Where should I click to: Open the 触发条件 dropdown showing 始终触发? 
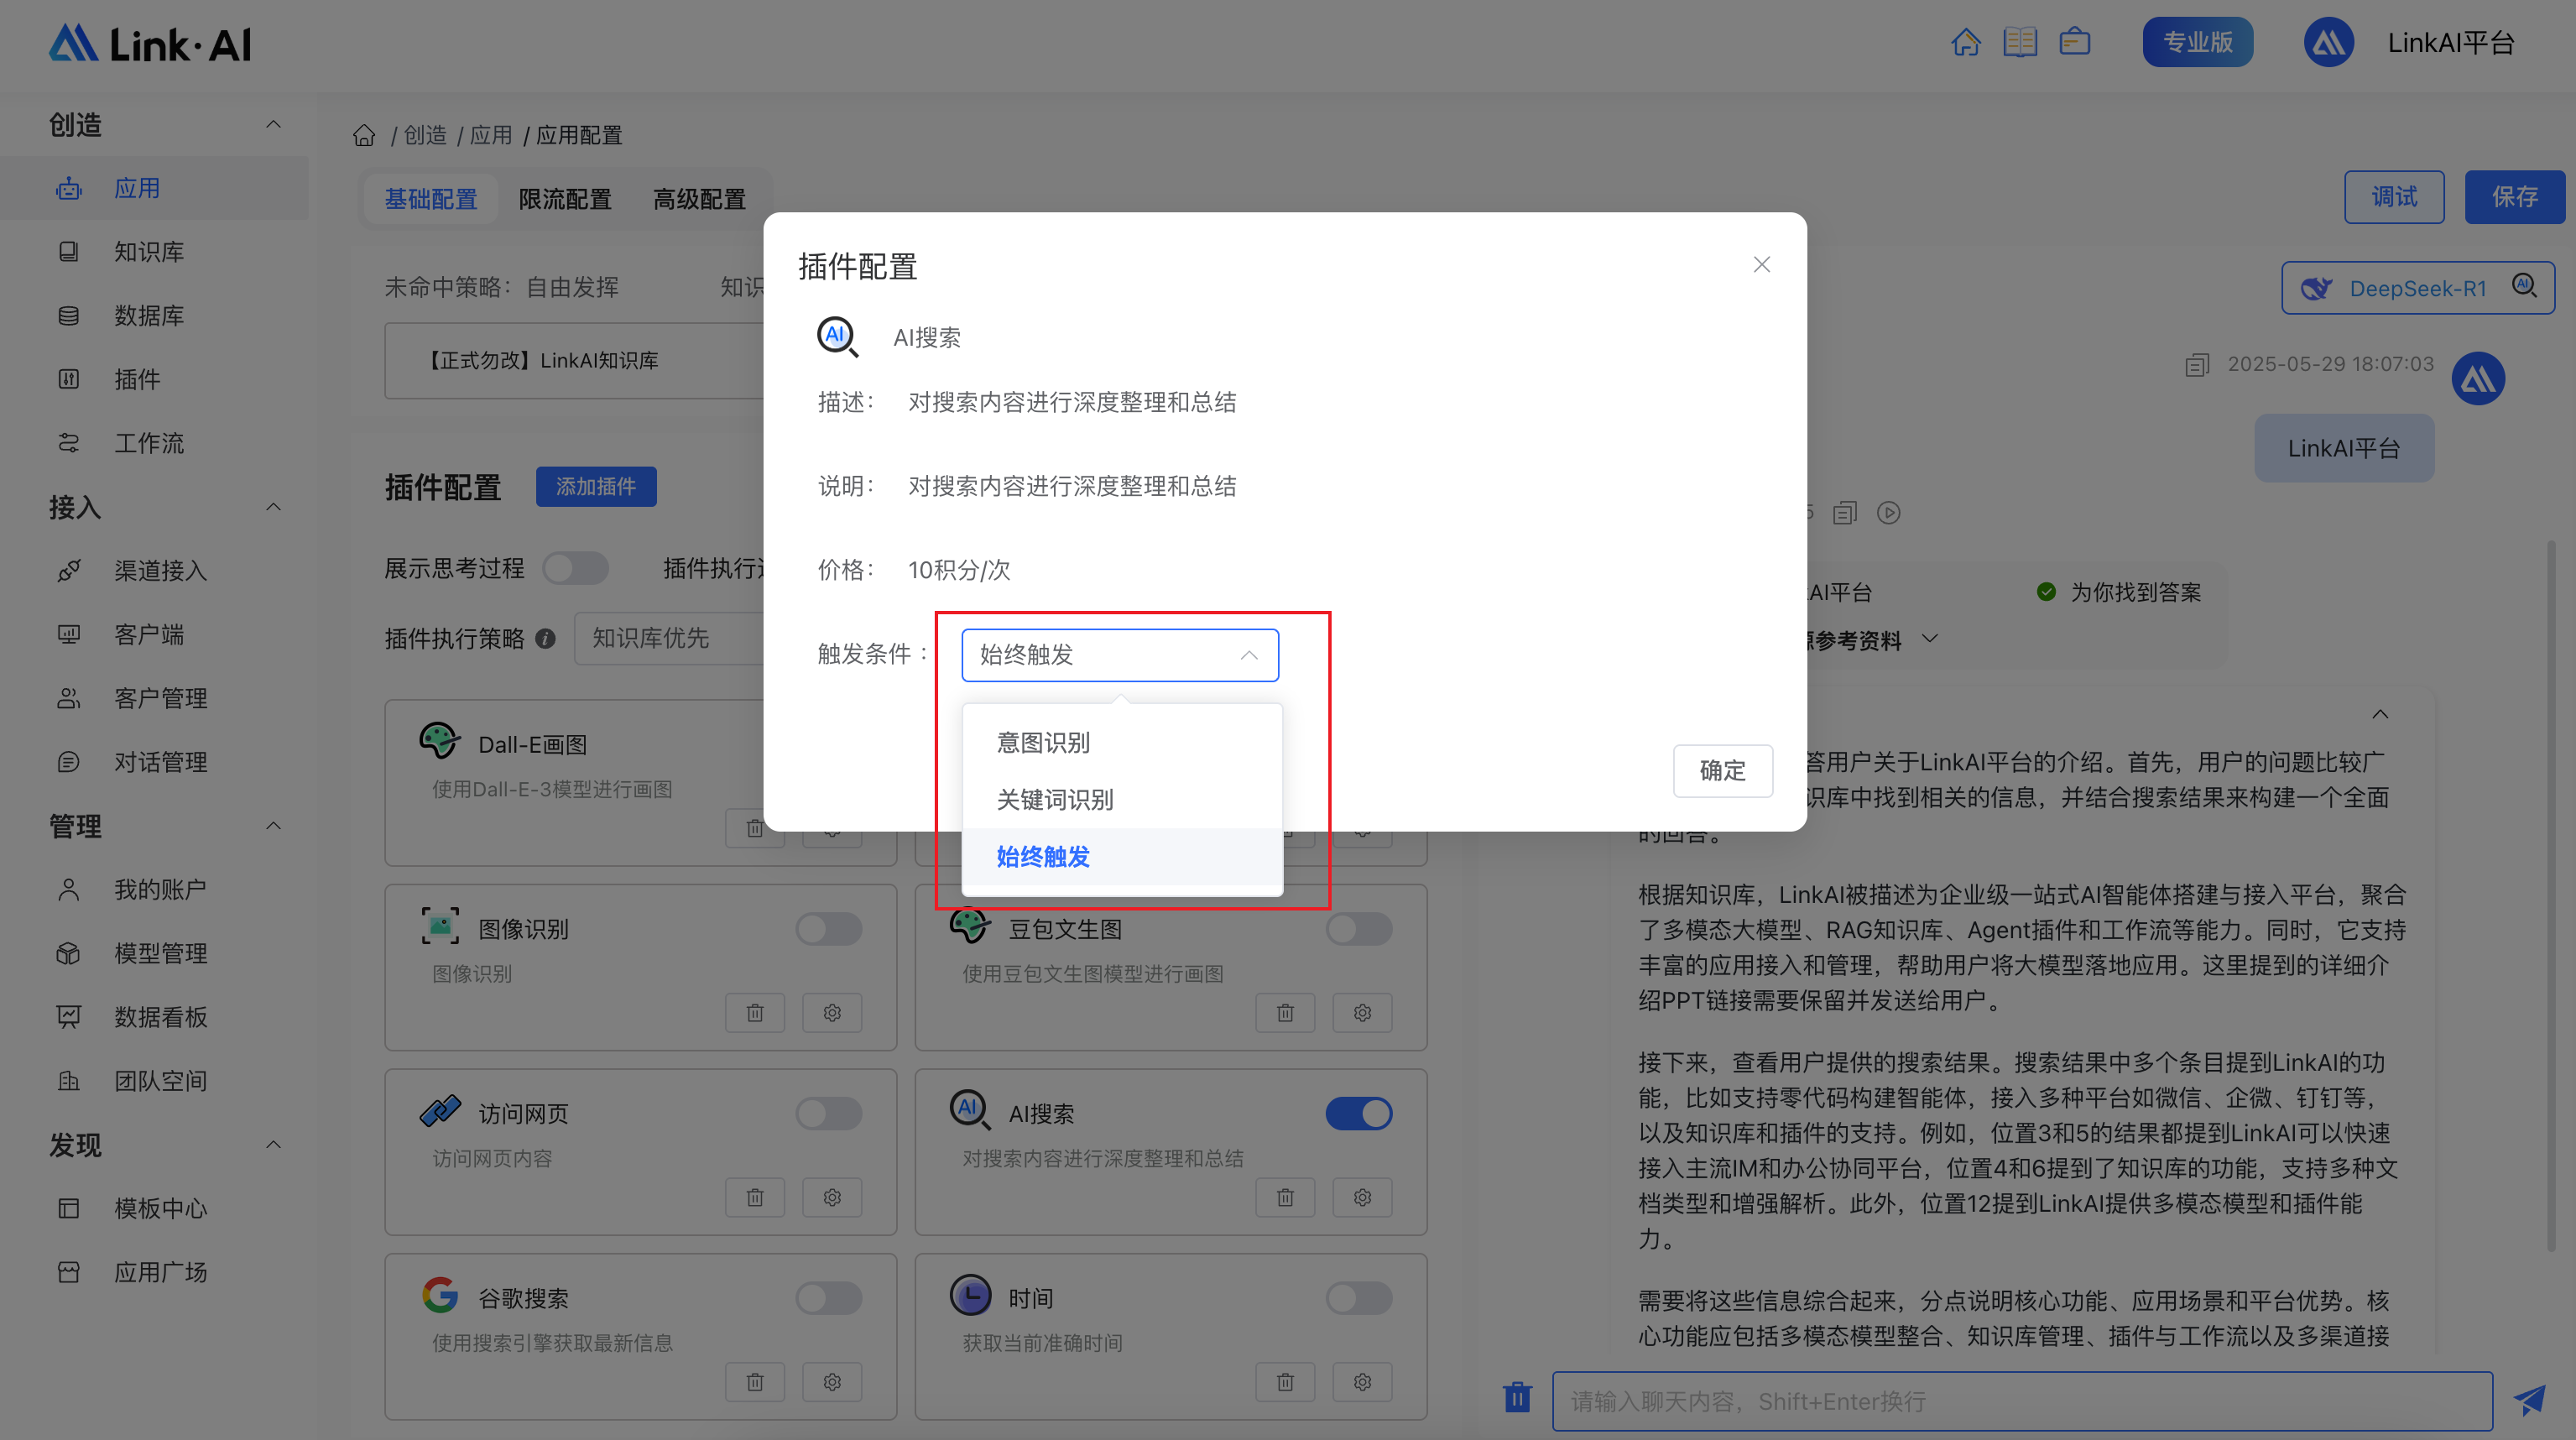coord(1120,655)
